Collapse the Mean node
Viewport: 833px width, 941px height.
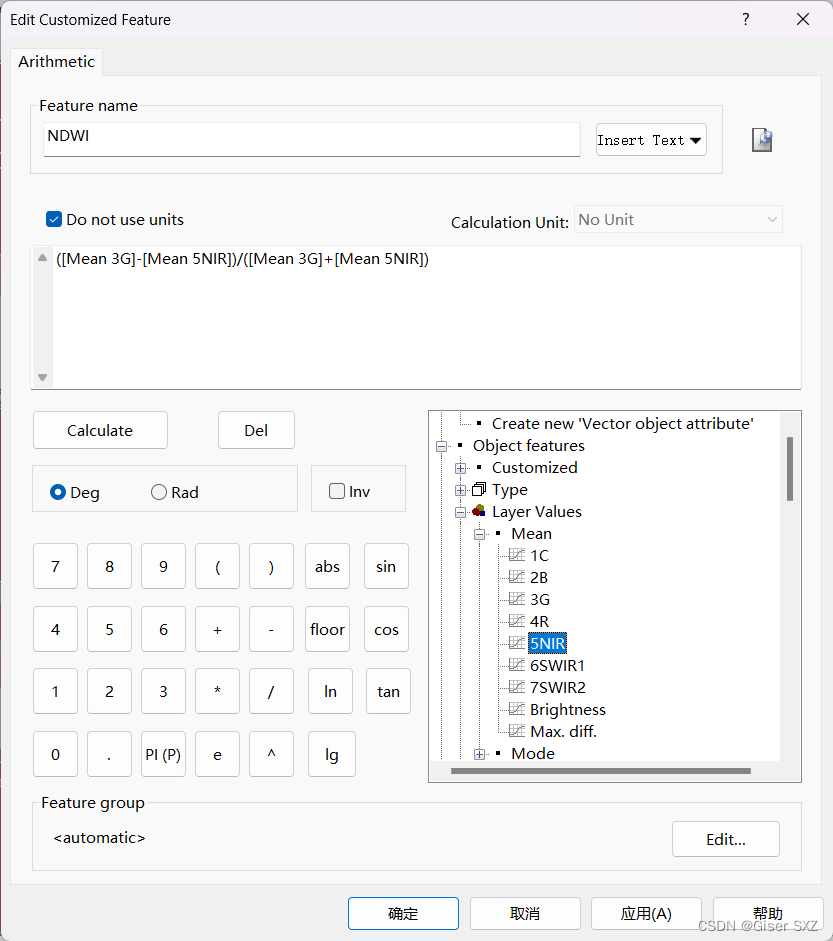(x=480, y=534)
